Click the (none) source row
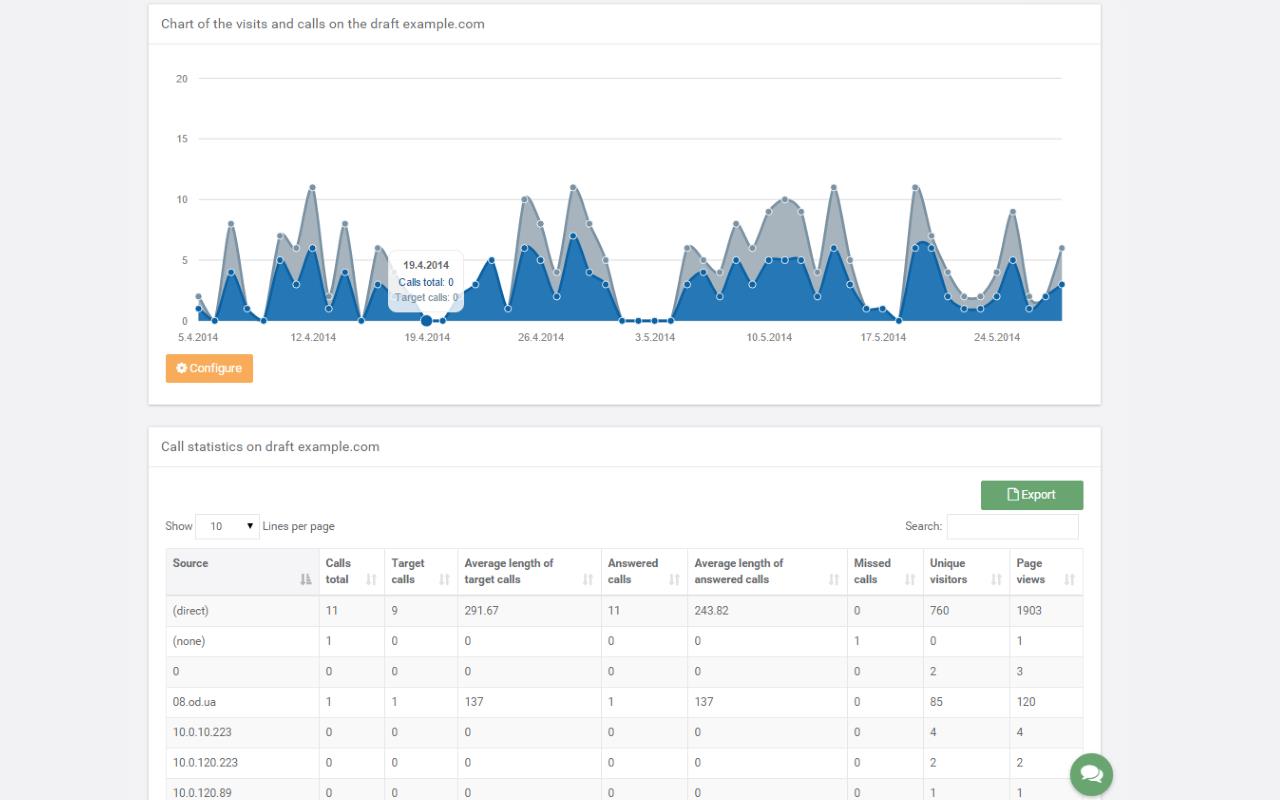The height and width of the screenshot is (800, 1280). coord(189,641)
